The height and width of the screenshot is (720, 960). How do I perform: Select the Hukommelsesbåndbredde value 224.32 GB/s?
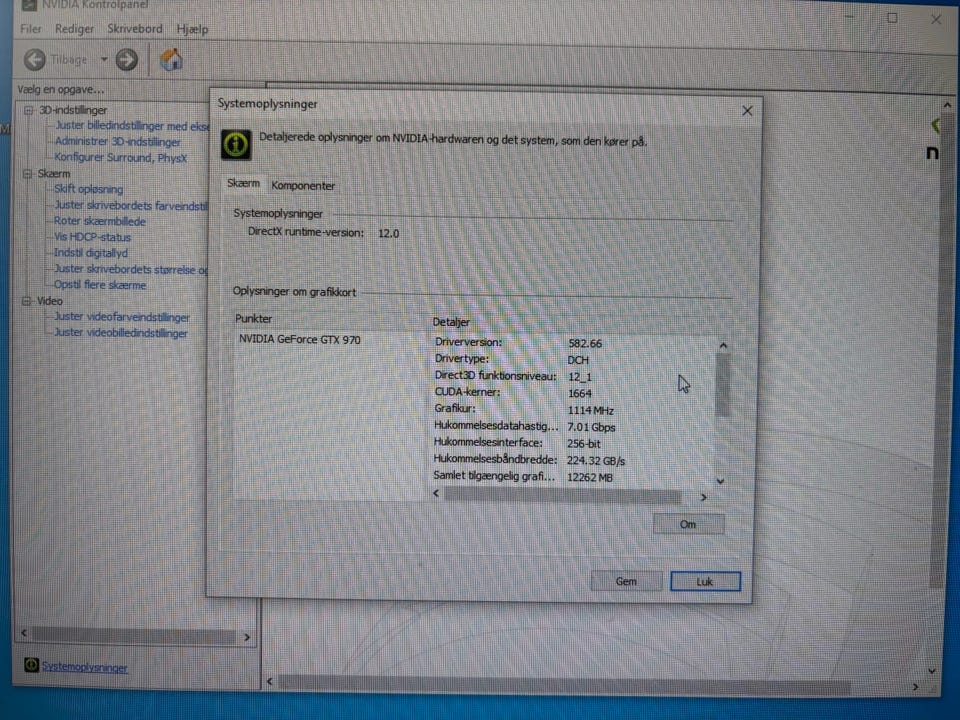click(x=596, y=461)
